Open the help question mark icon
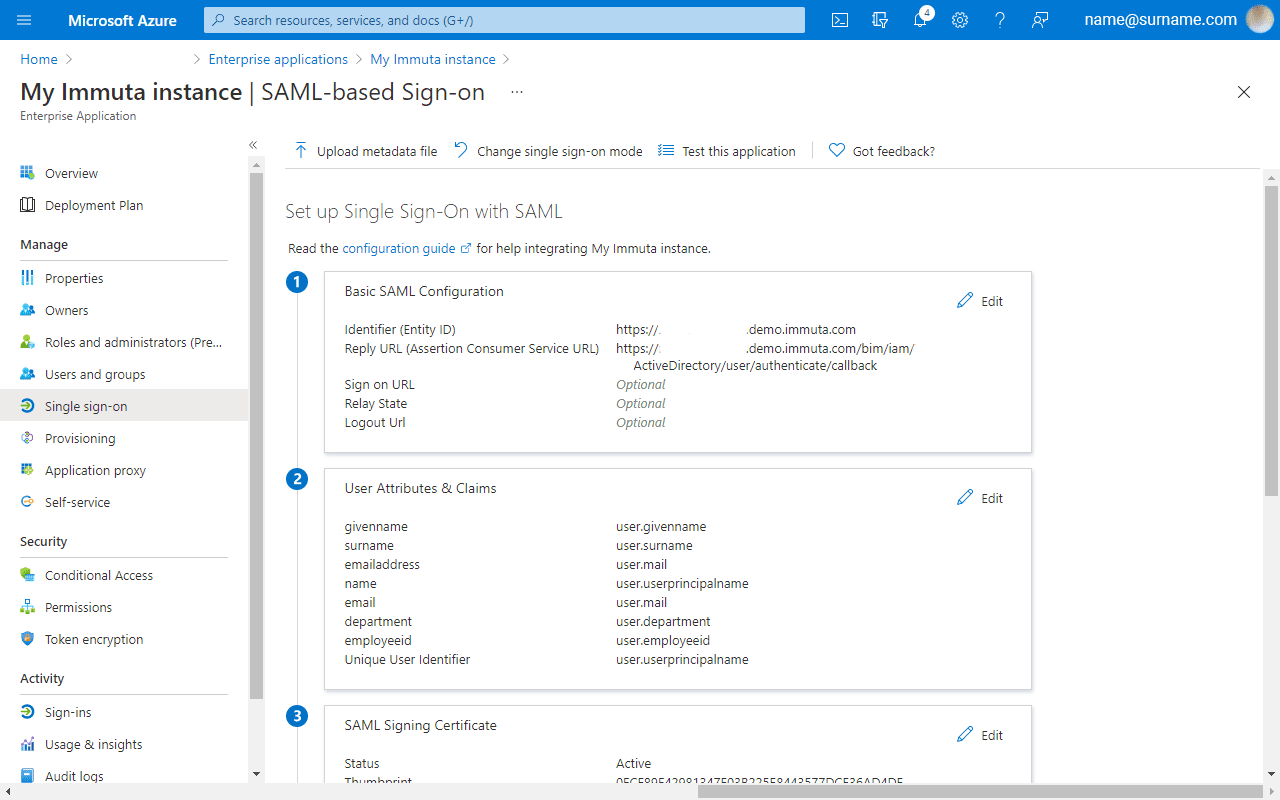Image resolution: width=1280 pixels, height=800 pixels. tap(1000, 20)
